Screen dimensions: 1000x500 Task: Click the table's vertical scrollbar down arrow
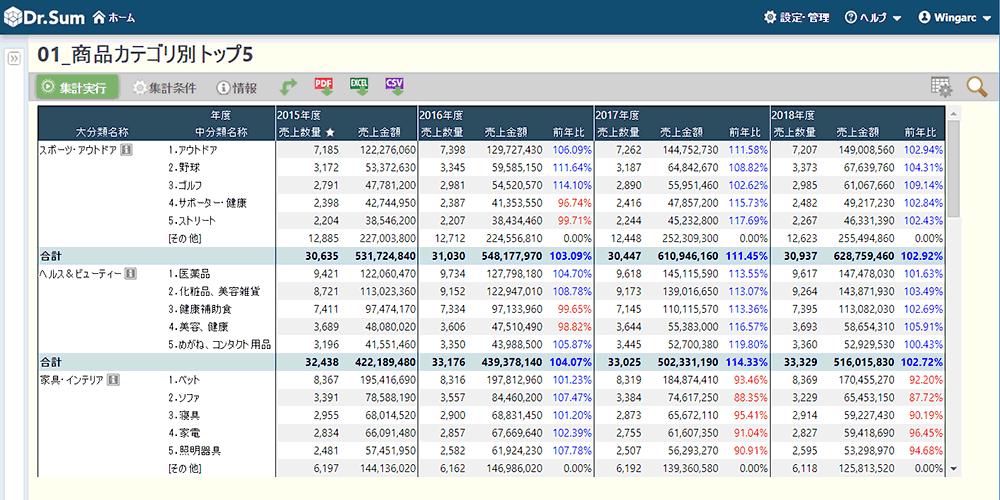(953, 468)
